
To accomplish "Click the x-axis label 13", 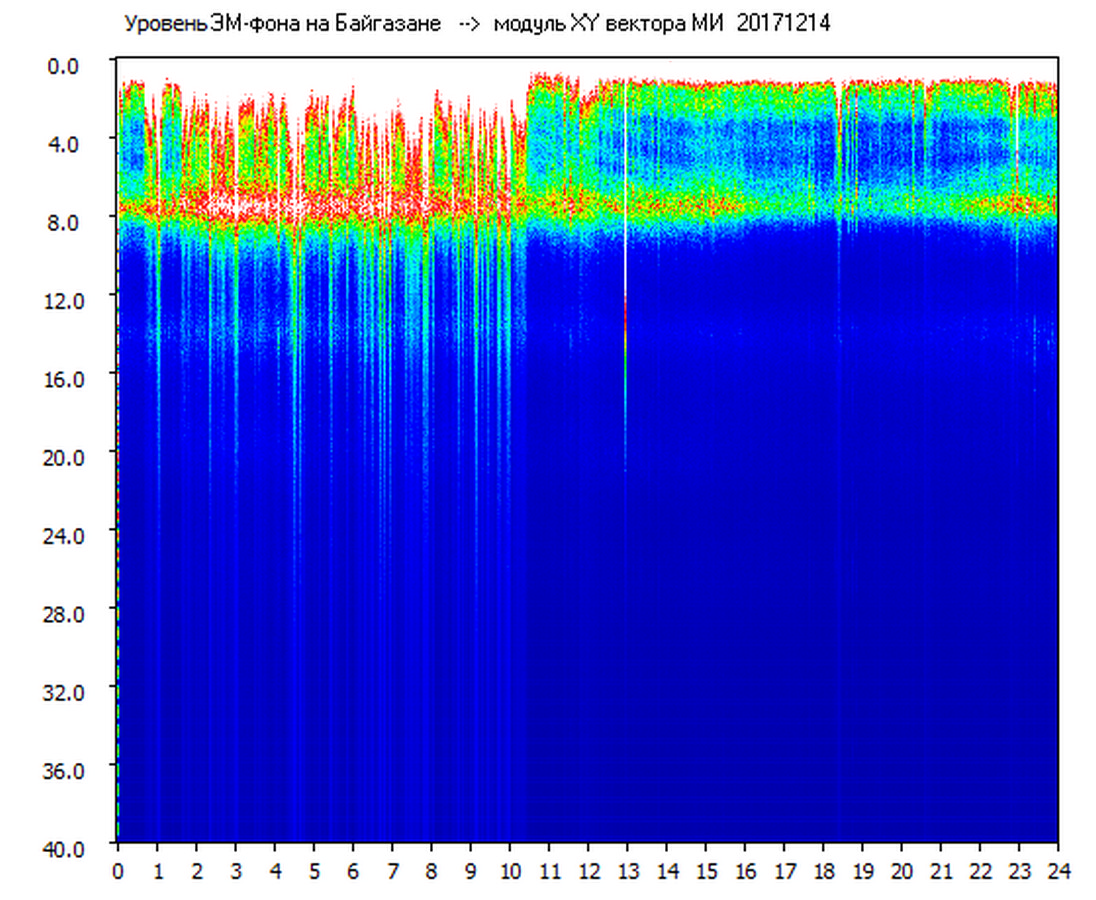I will (x=628, y=870).
